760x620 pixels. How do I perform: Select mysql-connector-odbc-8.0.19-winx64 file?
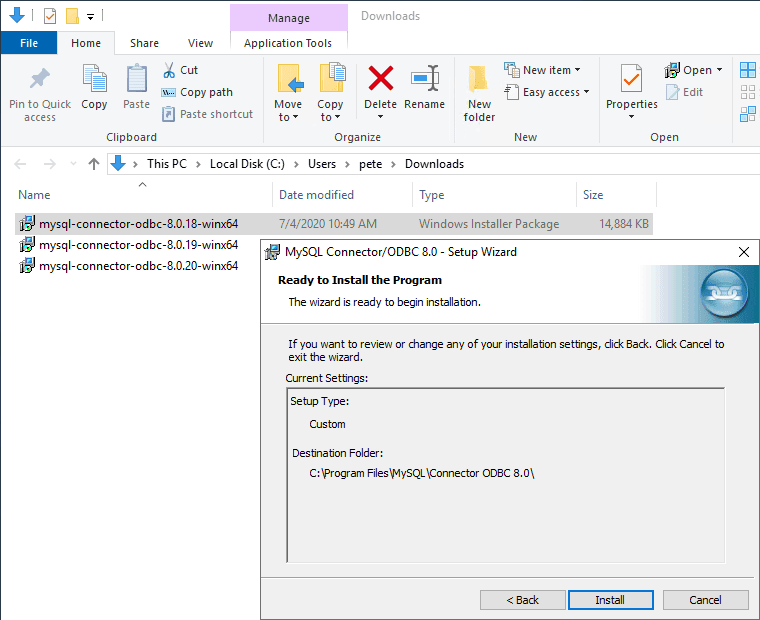138,245
